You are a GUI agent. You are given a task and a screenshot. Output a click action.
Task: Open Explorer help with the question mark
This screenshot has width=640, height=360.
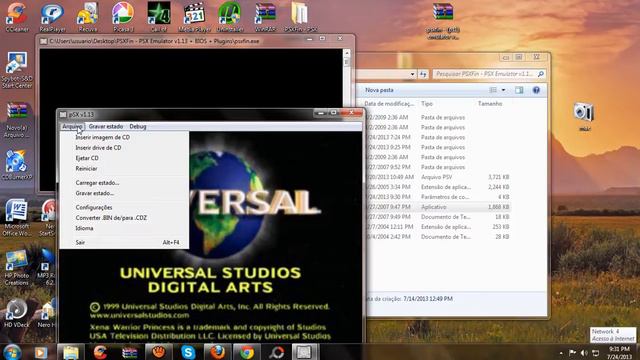(x=536, y=90)
